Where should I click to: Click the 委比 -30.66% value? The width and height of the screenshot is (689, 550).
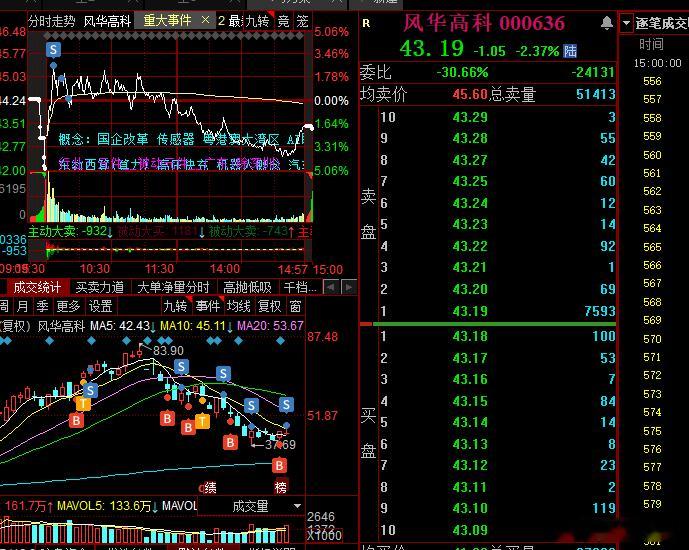(462, 72)
